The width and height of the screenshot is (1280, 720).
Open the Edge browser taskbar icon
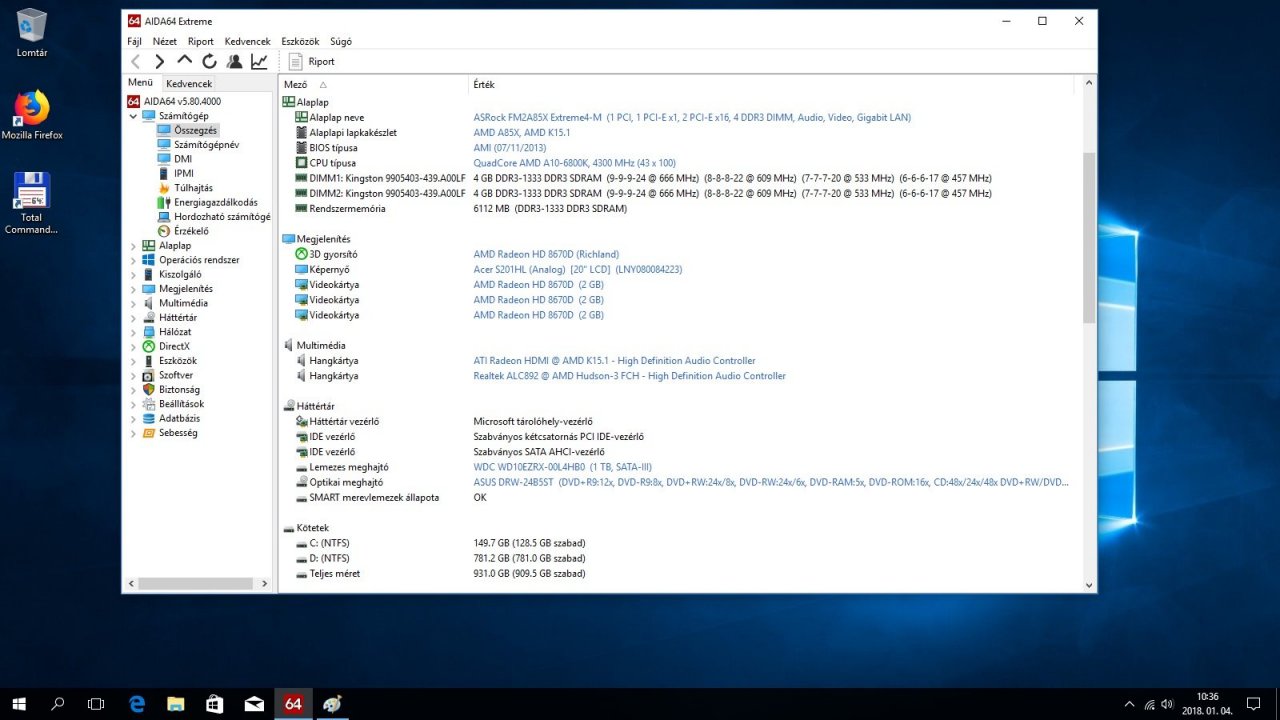137,704
